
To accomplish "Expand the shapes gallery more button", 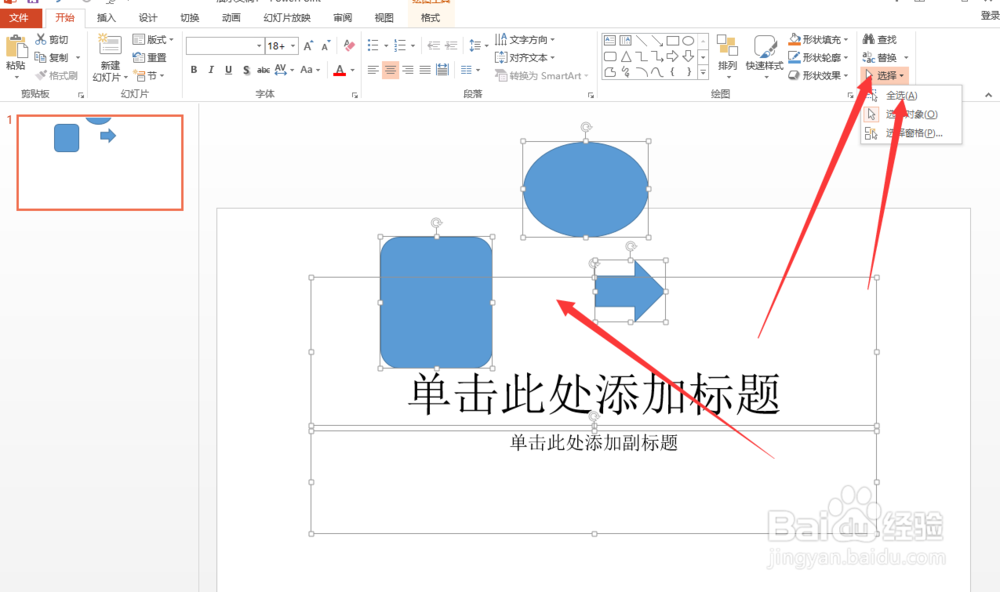I will 703,73.
